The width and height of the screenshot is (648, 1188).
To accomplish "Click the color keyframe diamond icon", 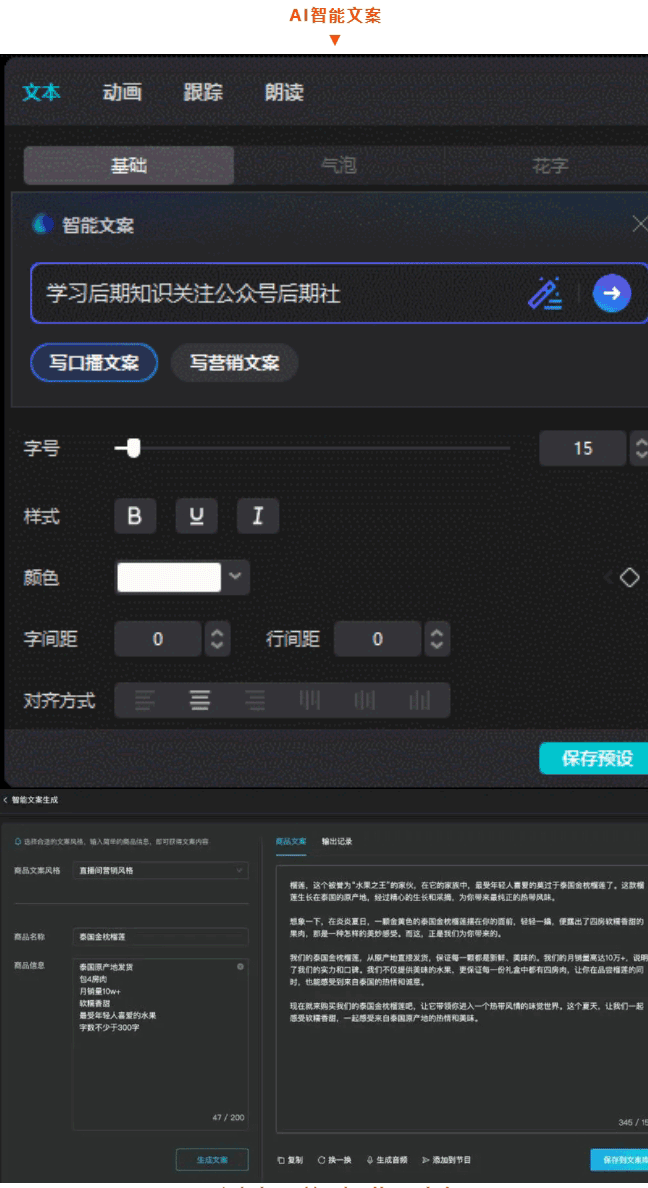I will (x=629, y=577).
